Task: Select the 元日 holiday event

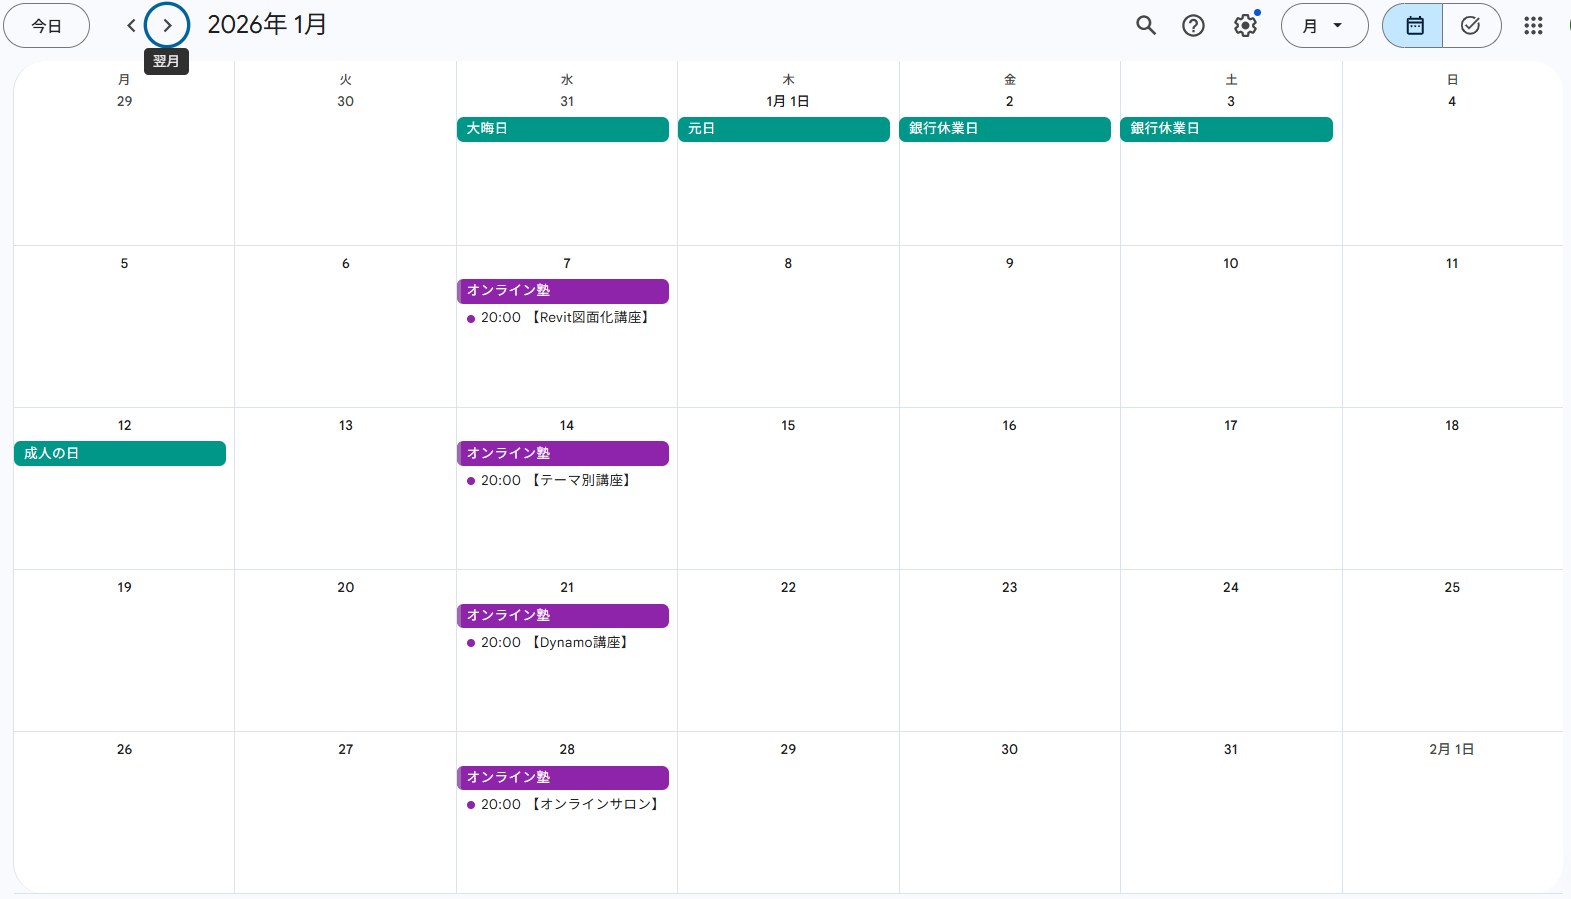Action: click(x=783, y=129)
